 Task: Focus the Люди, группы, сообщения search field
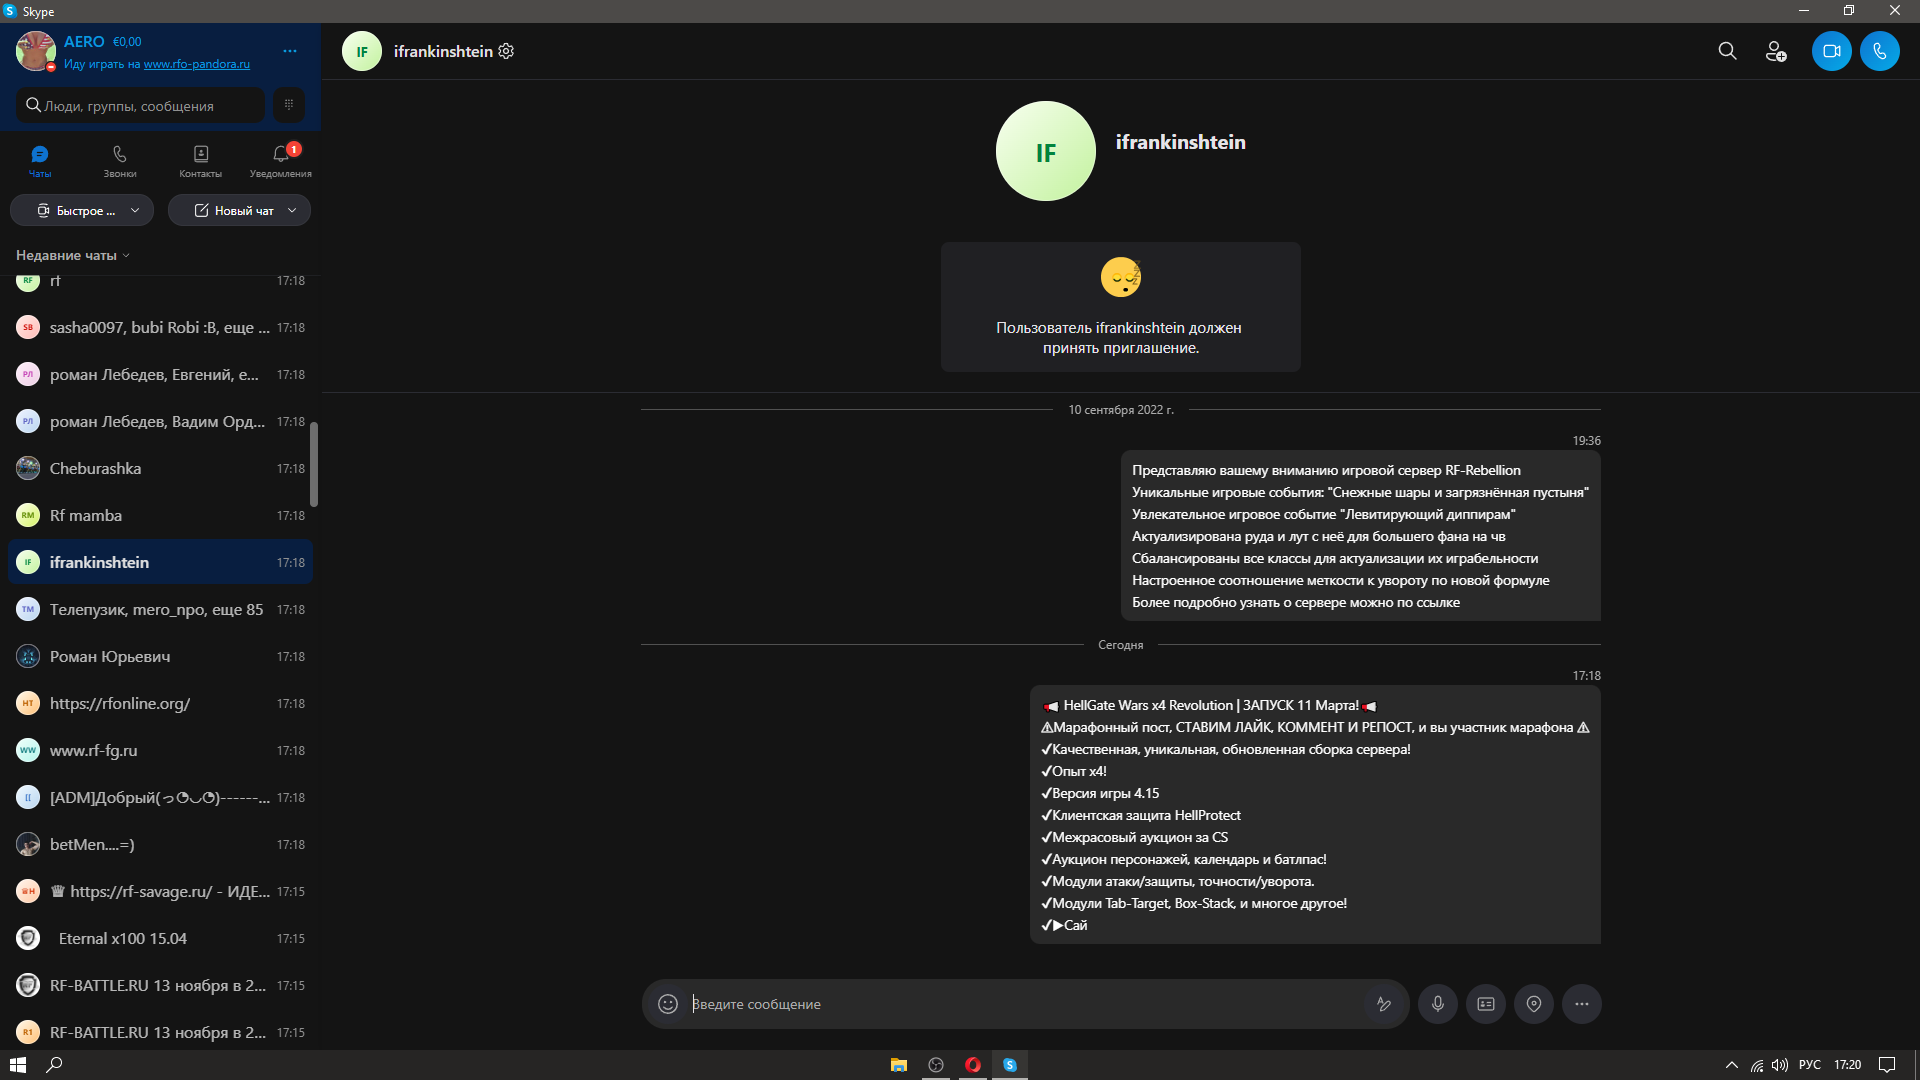(x=140, y=105)
